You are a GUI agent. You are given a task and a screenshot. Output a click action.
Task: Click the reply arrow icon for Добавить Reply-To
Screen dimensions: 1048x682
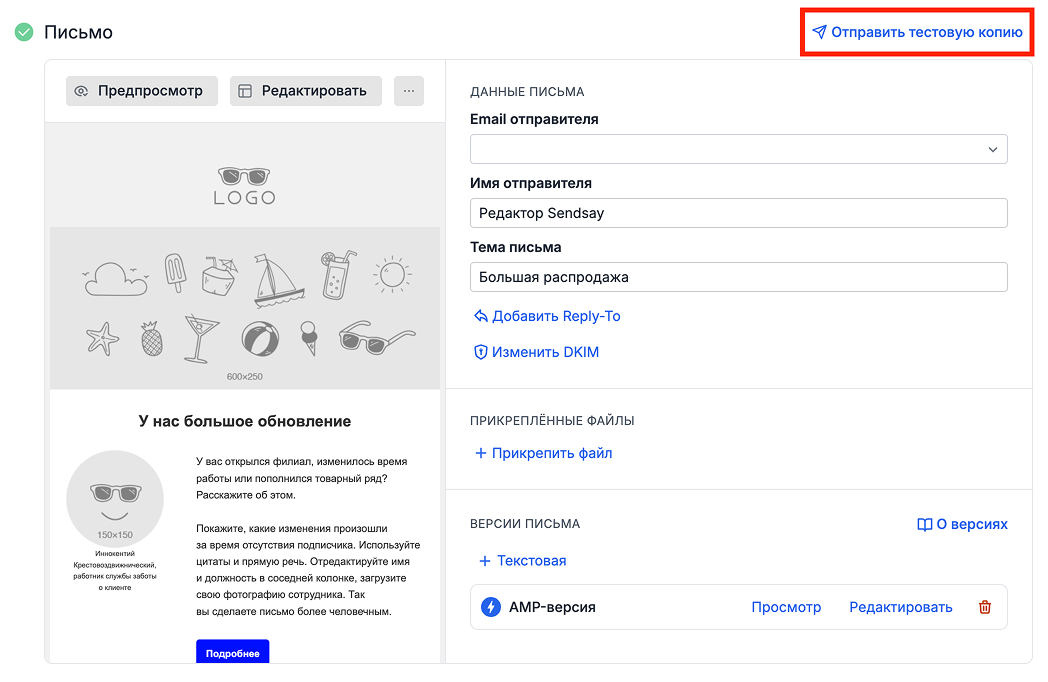[x=480, y=316]
